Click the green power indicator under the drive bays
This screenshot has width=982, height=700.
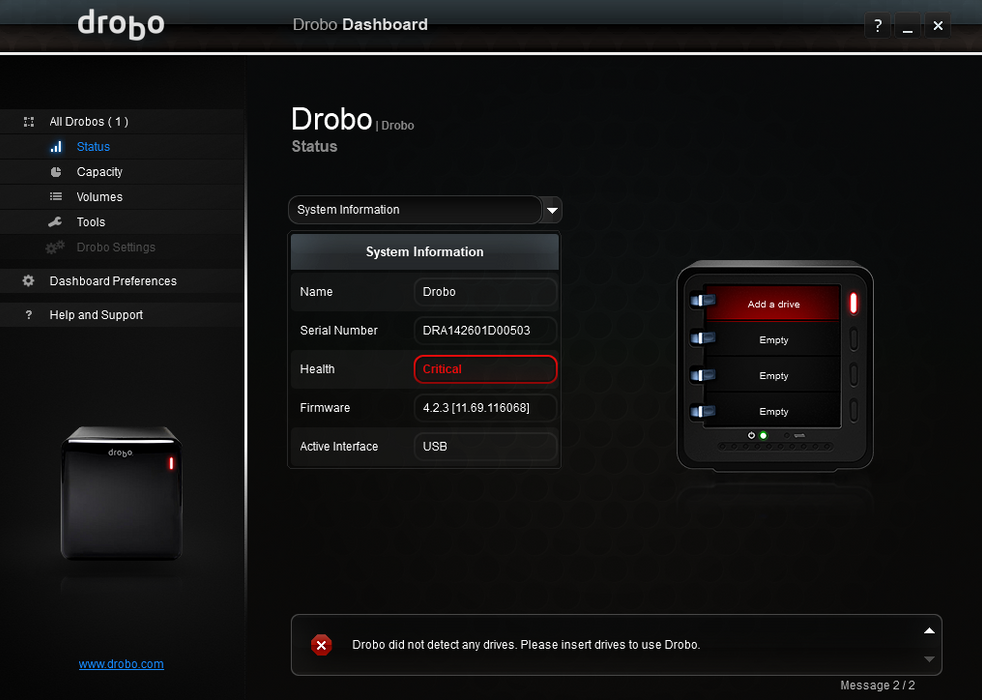pos(763,435)
